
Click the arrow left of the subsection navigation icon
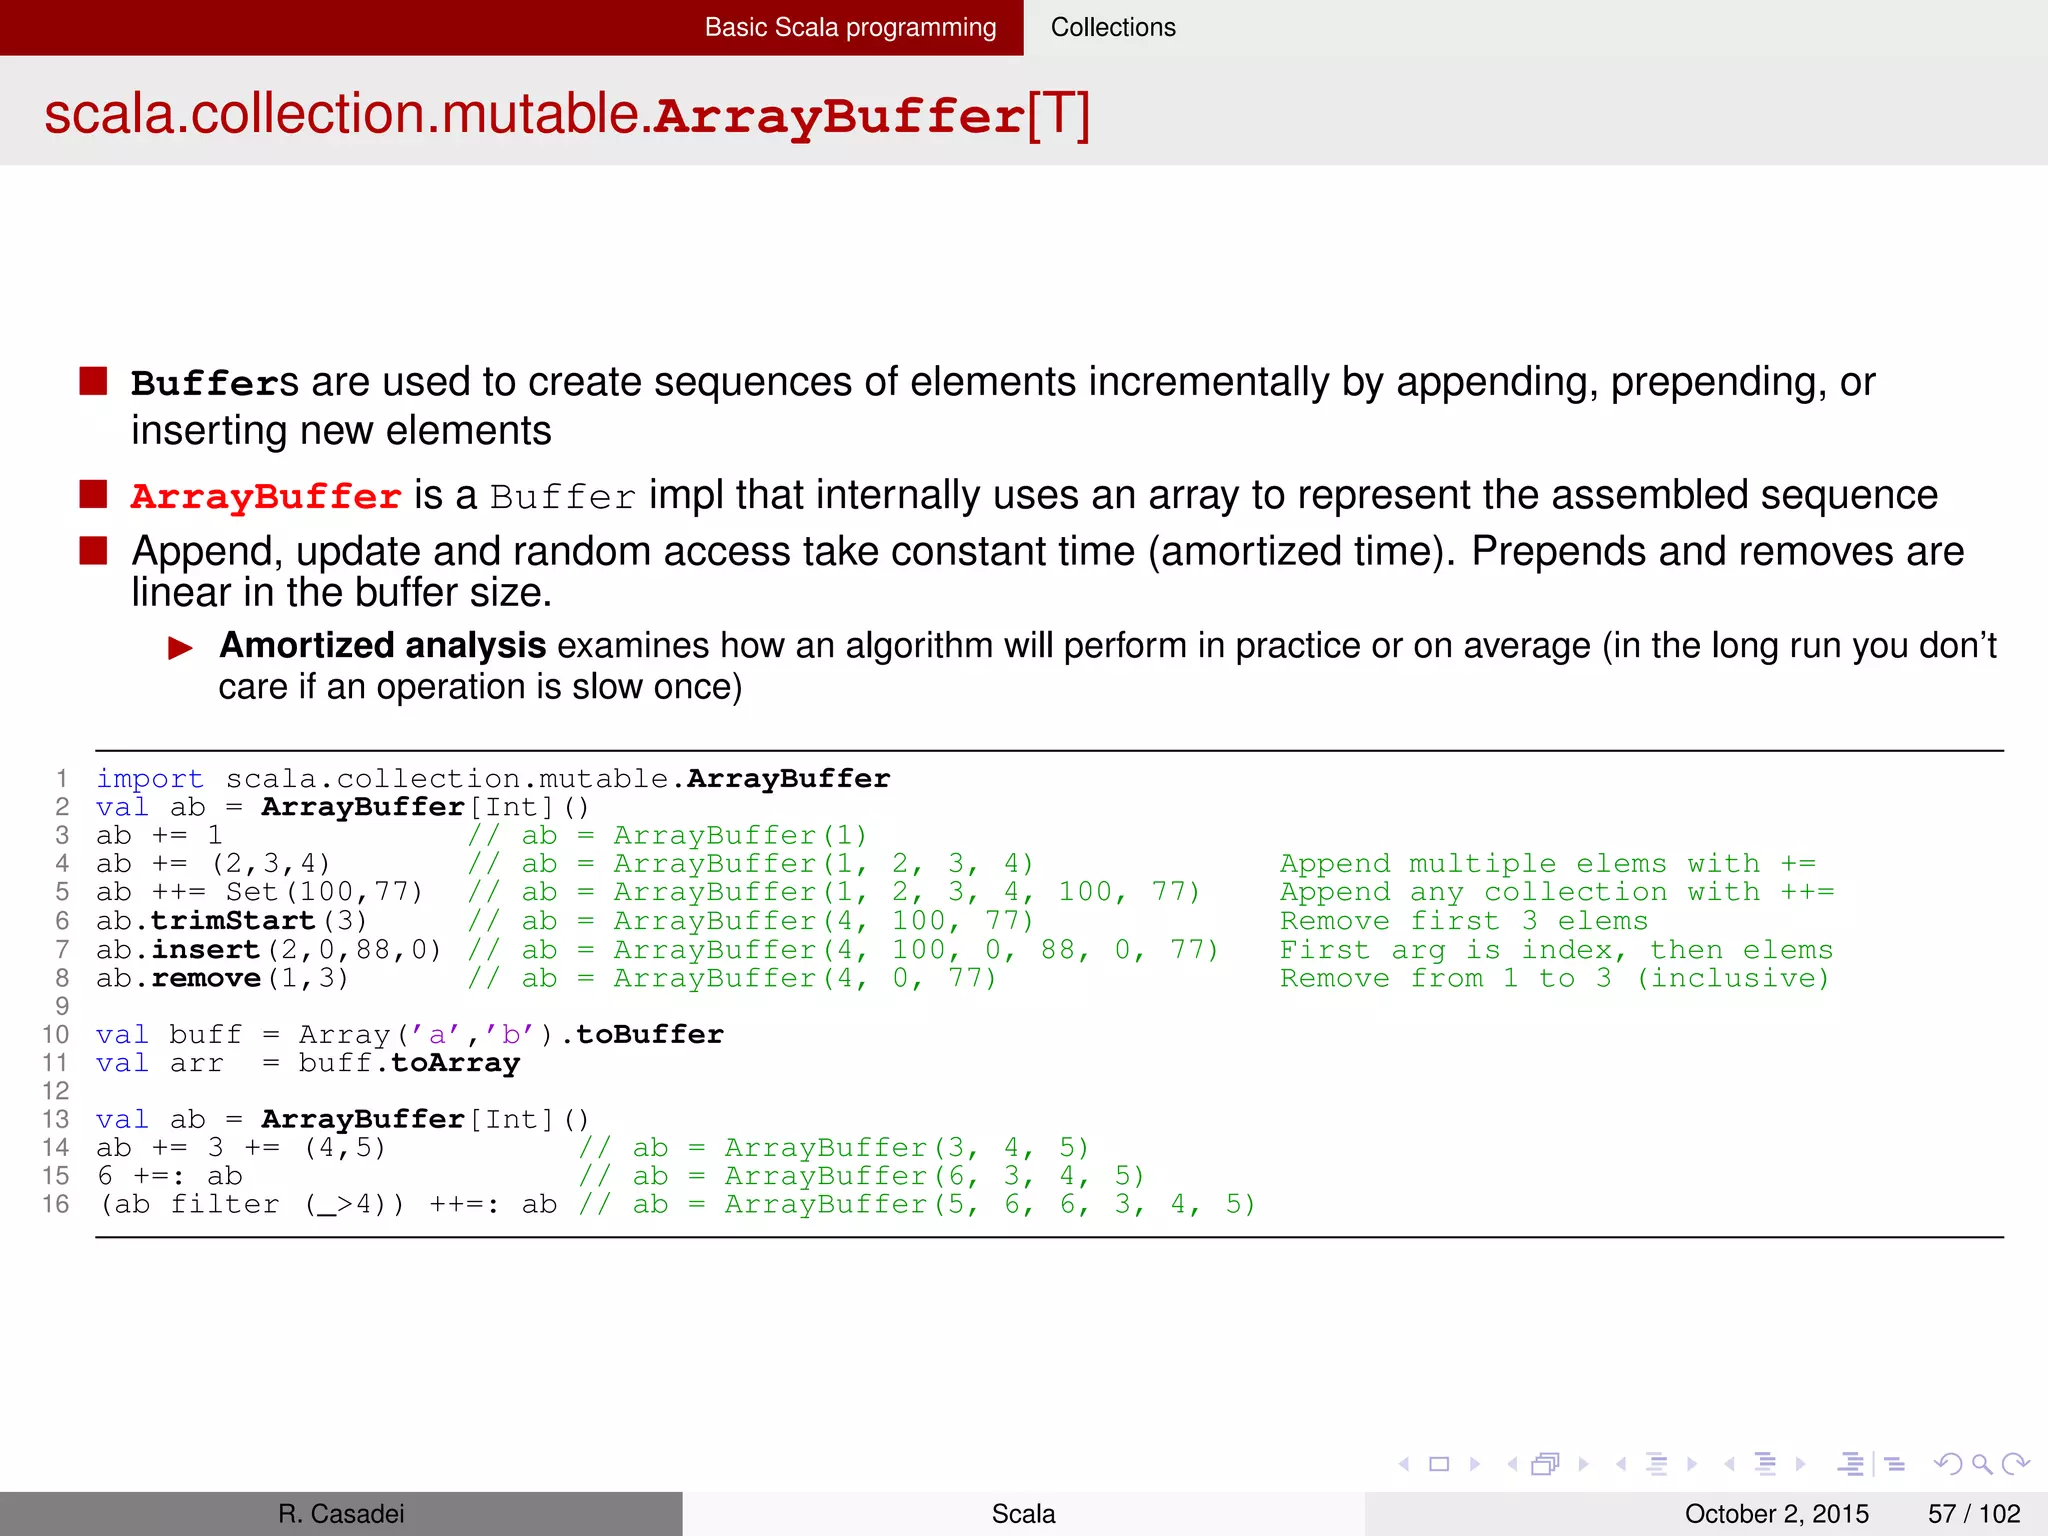1620,1464
